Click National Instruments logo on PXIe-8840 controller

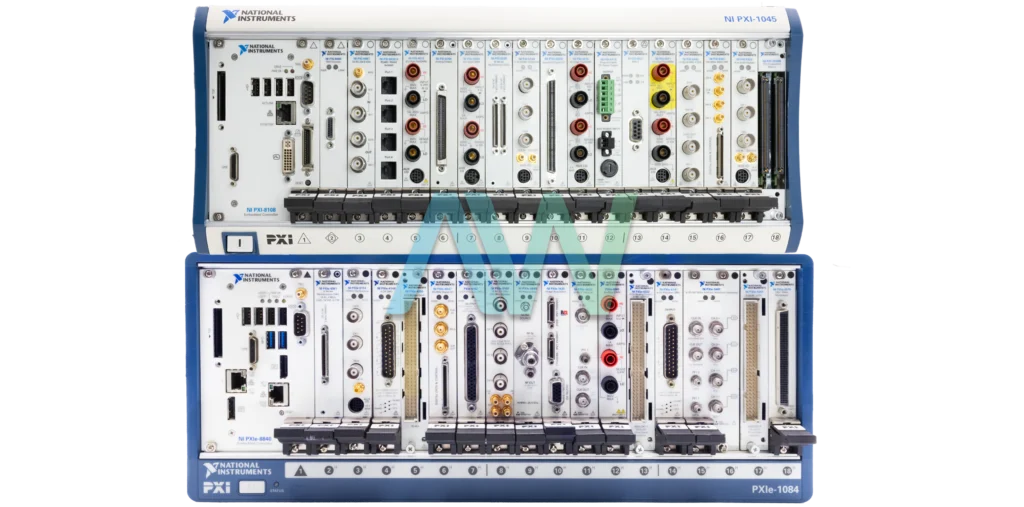256,278
